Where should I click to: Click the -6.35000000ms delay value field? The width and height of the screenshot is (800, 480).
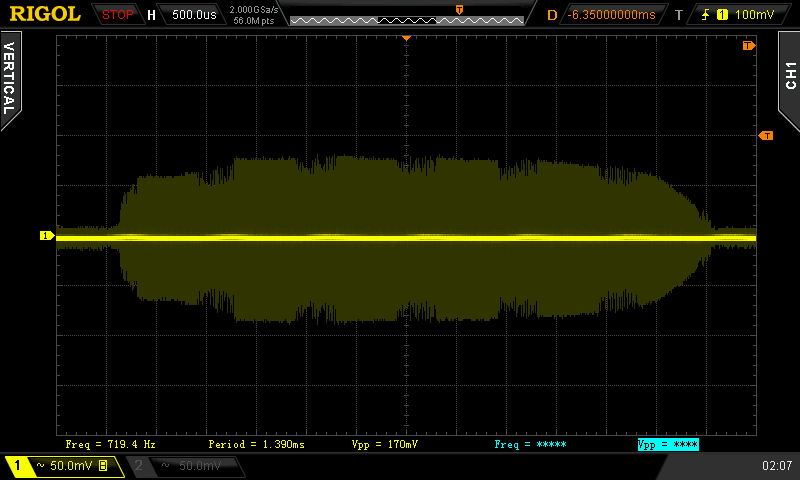point(611,15)
